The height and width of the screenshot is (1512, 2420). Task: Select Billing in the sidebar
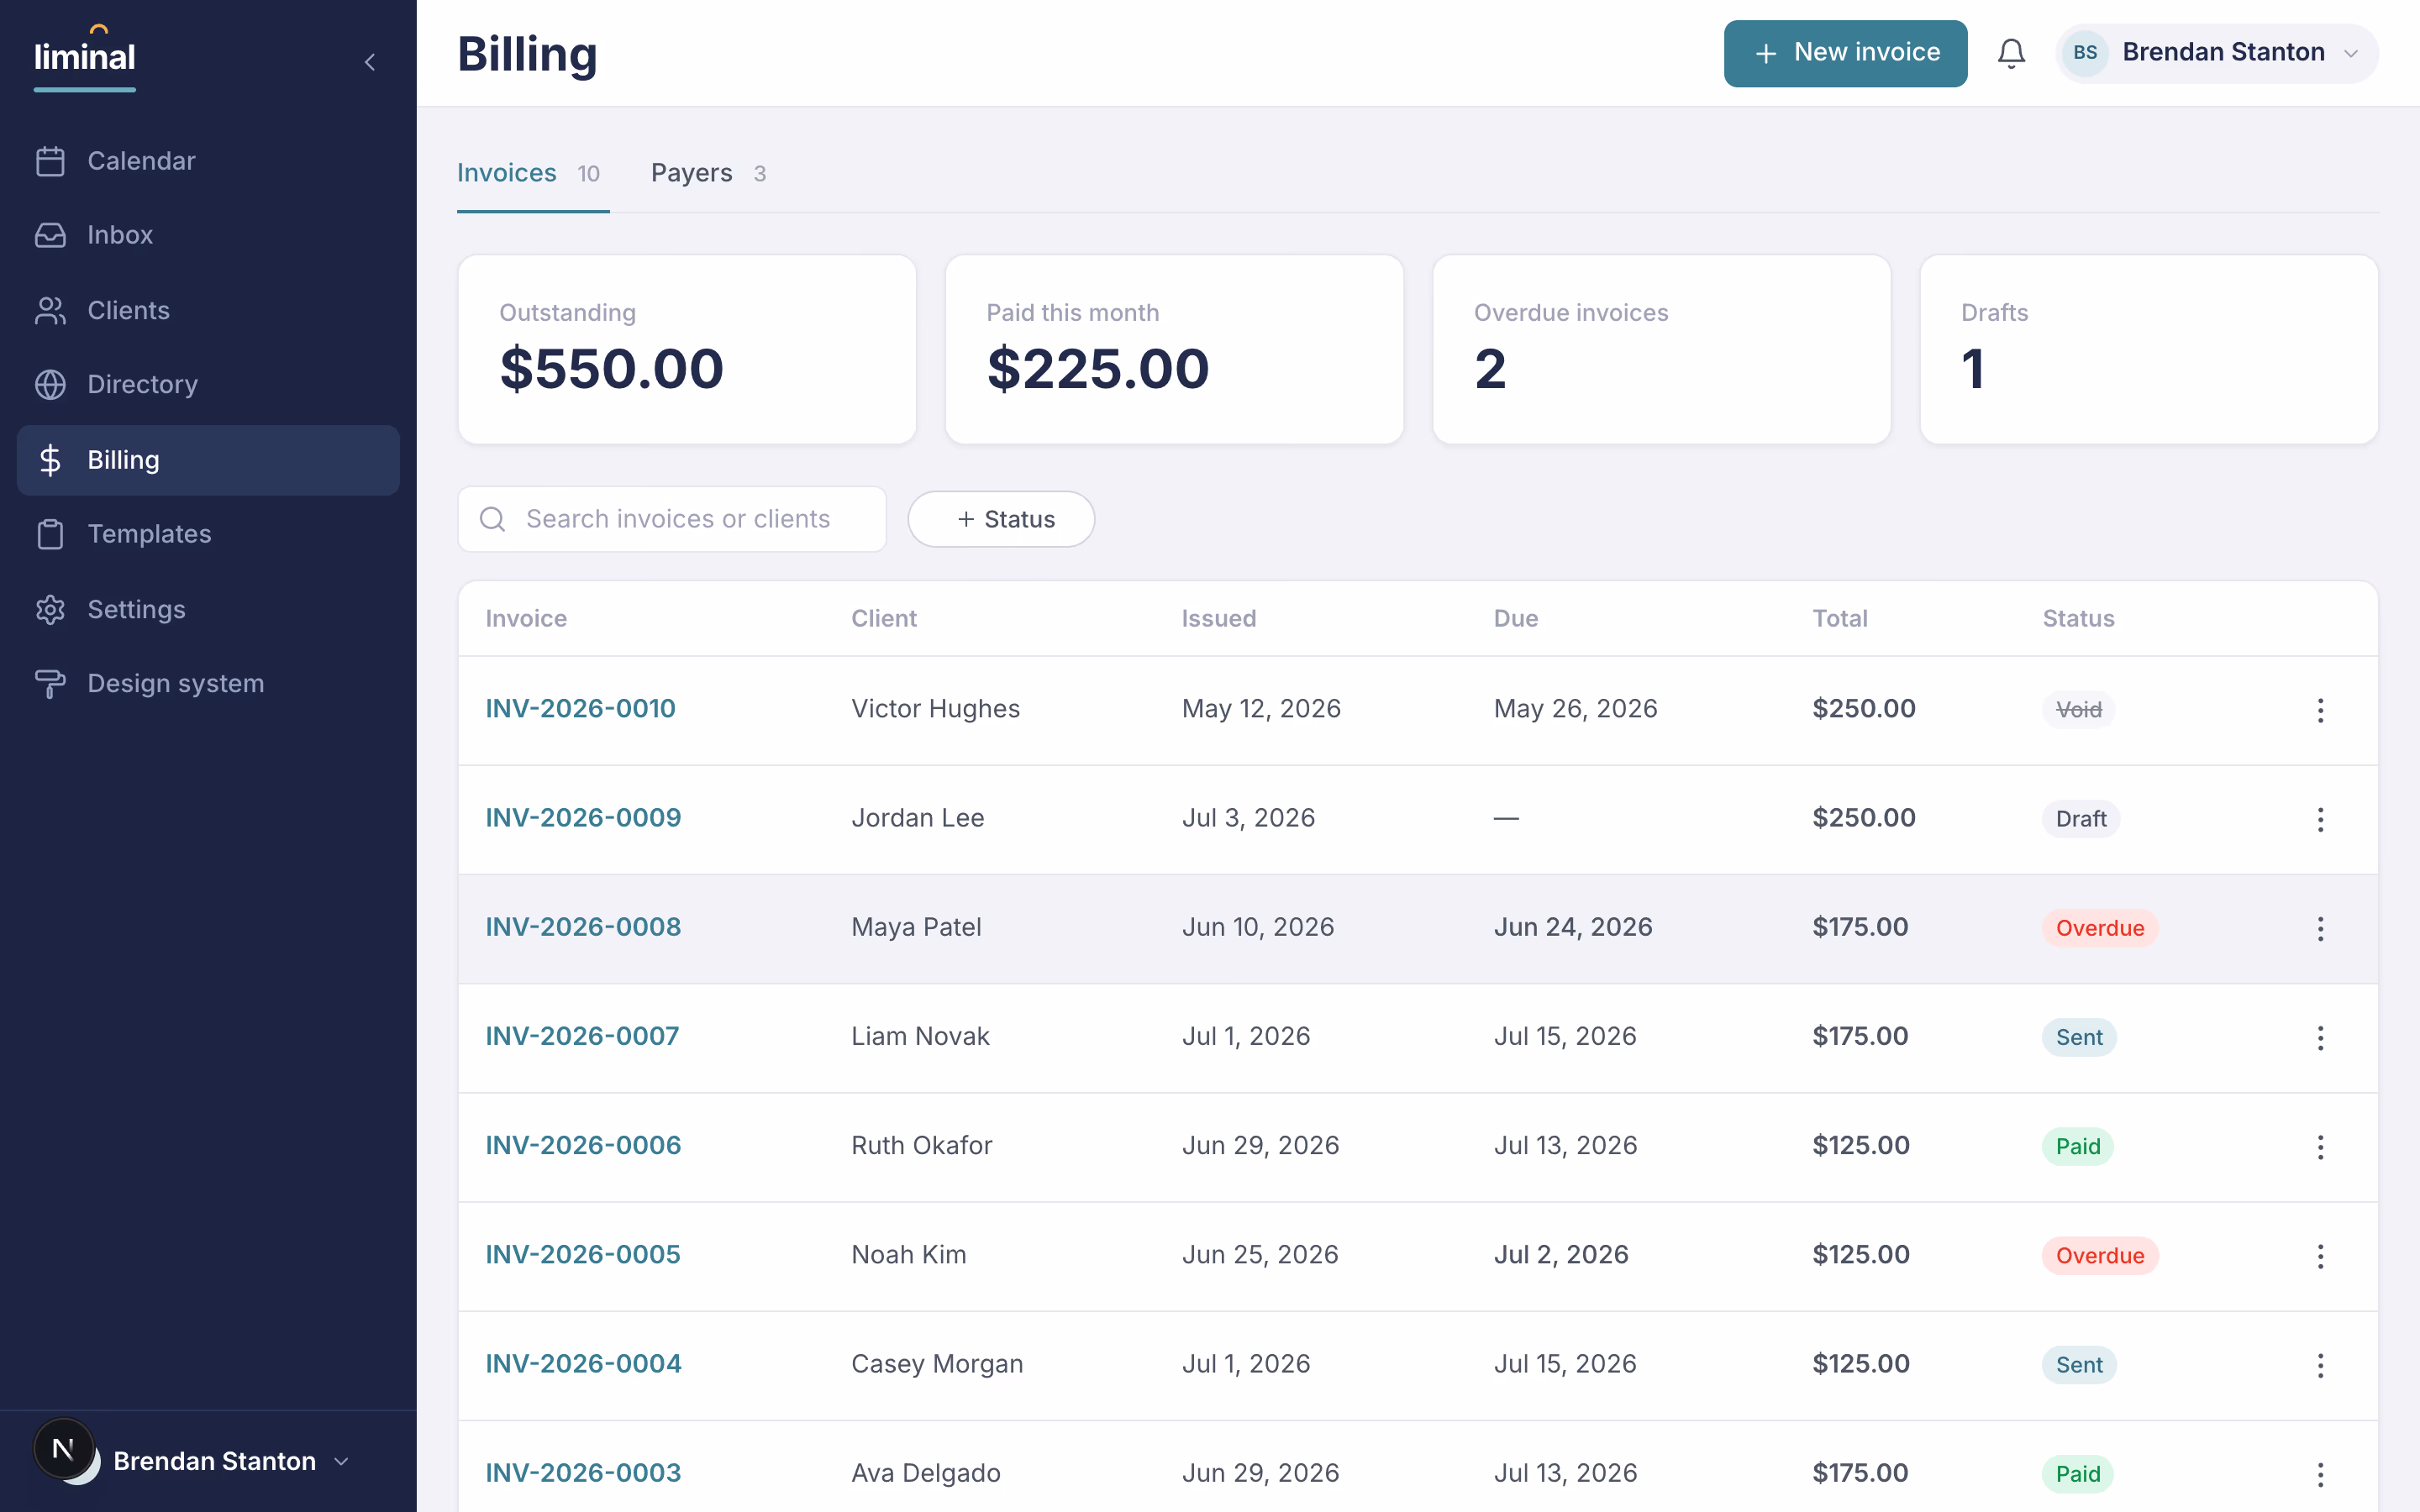point(208,460)
